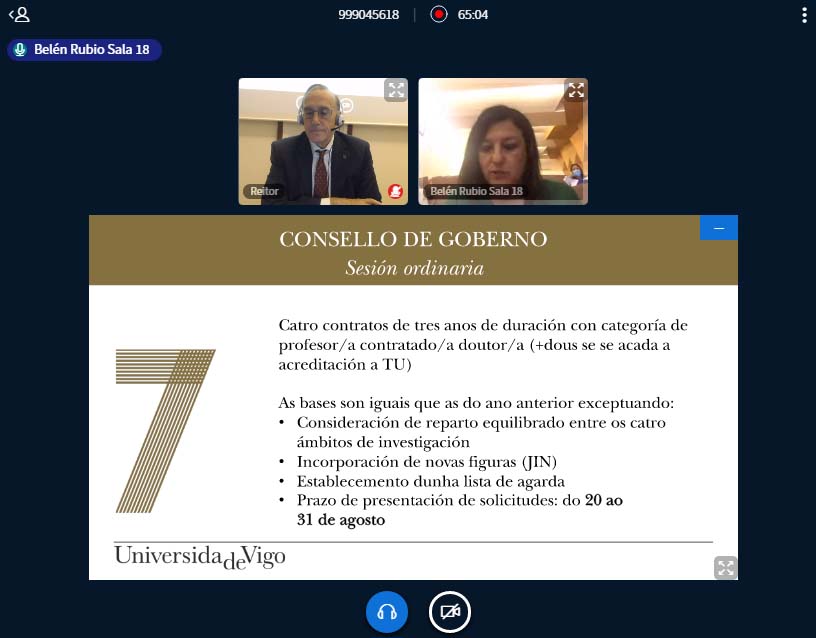Expand Reitor webcam to fullscreen
The width and height of the screenshot is (816, 638).
tap(396, 90)
